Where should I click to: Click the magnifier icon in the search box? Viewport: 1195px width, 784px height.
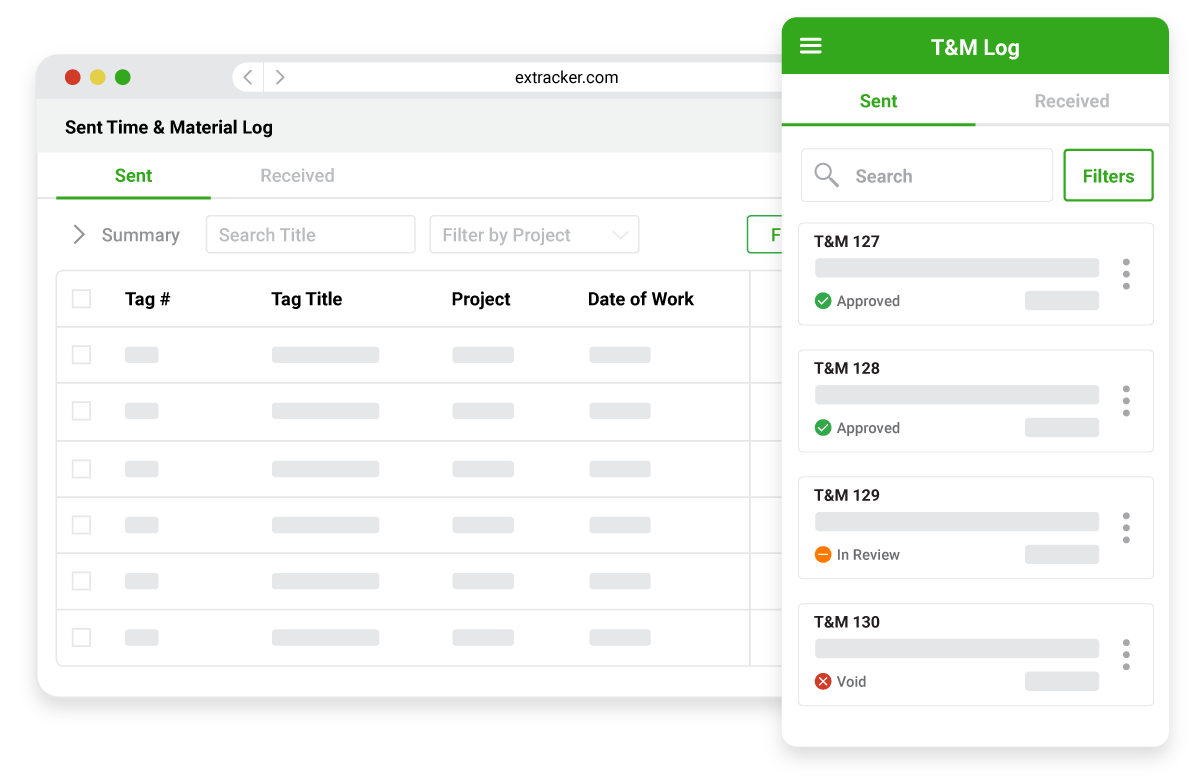[x=826, y=175]
